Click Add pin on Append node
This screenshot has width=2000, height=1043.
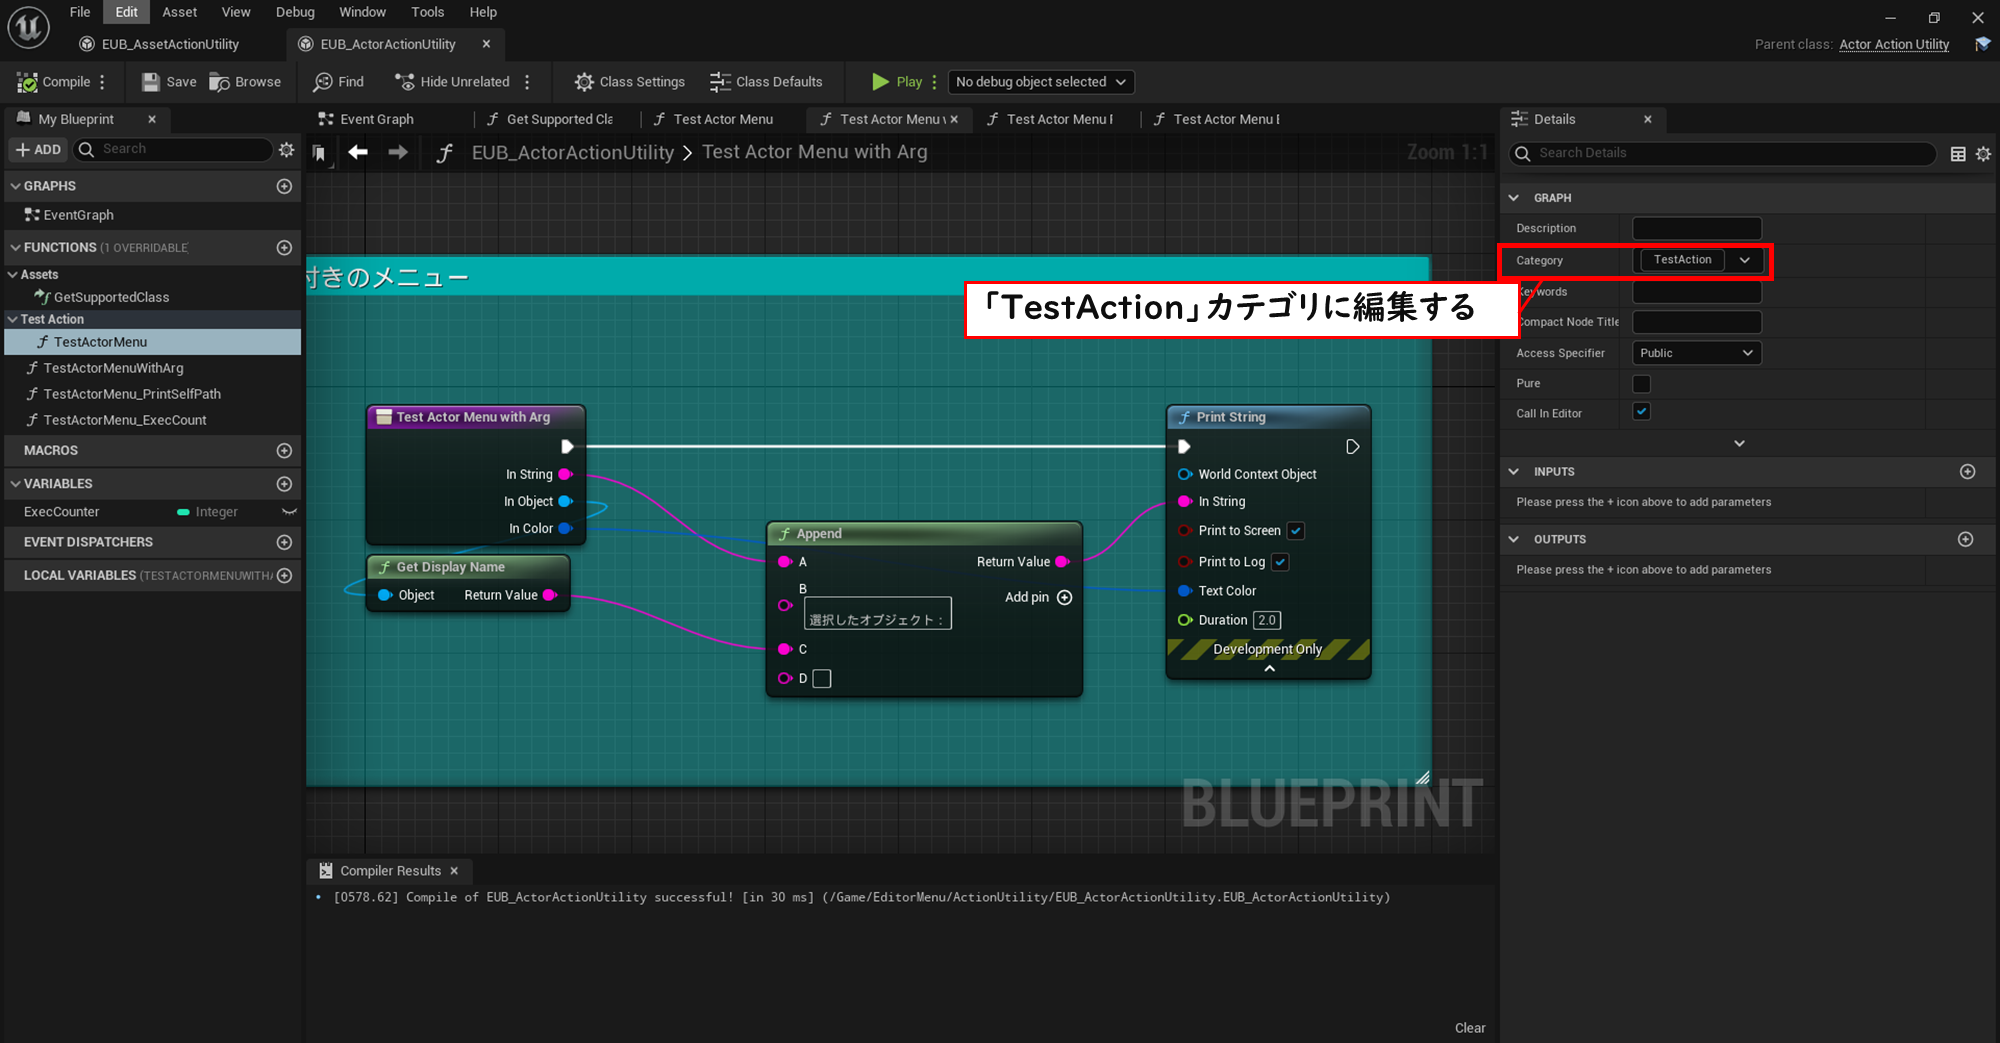click(1038, 597)
